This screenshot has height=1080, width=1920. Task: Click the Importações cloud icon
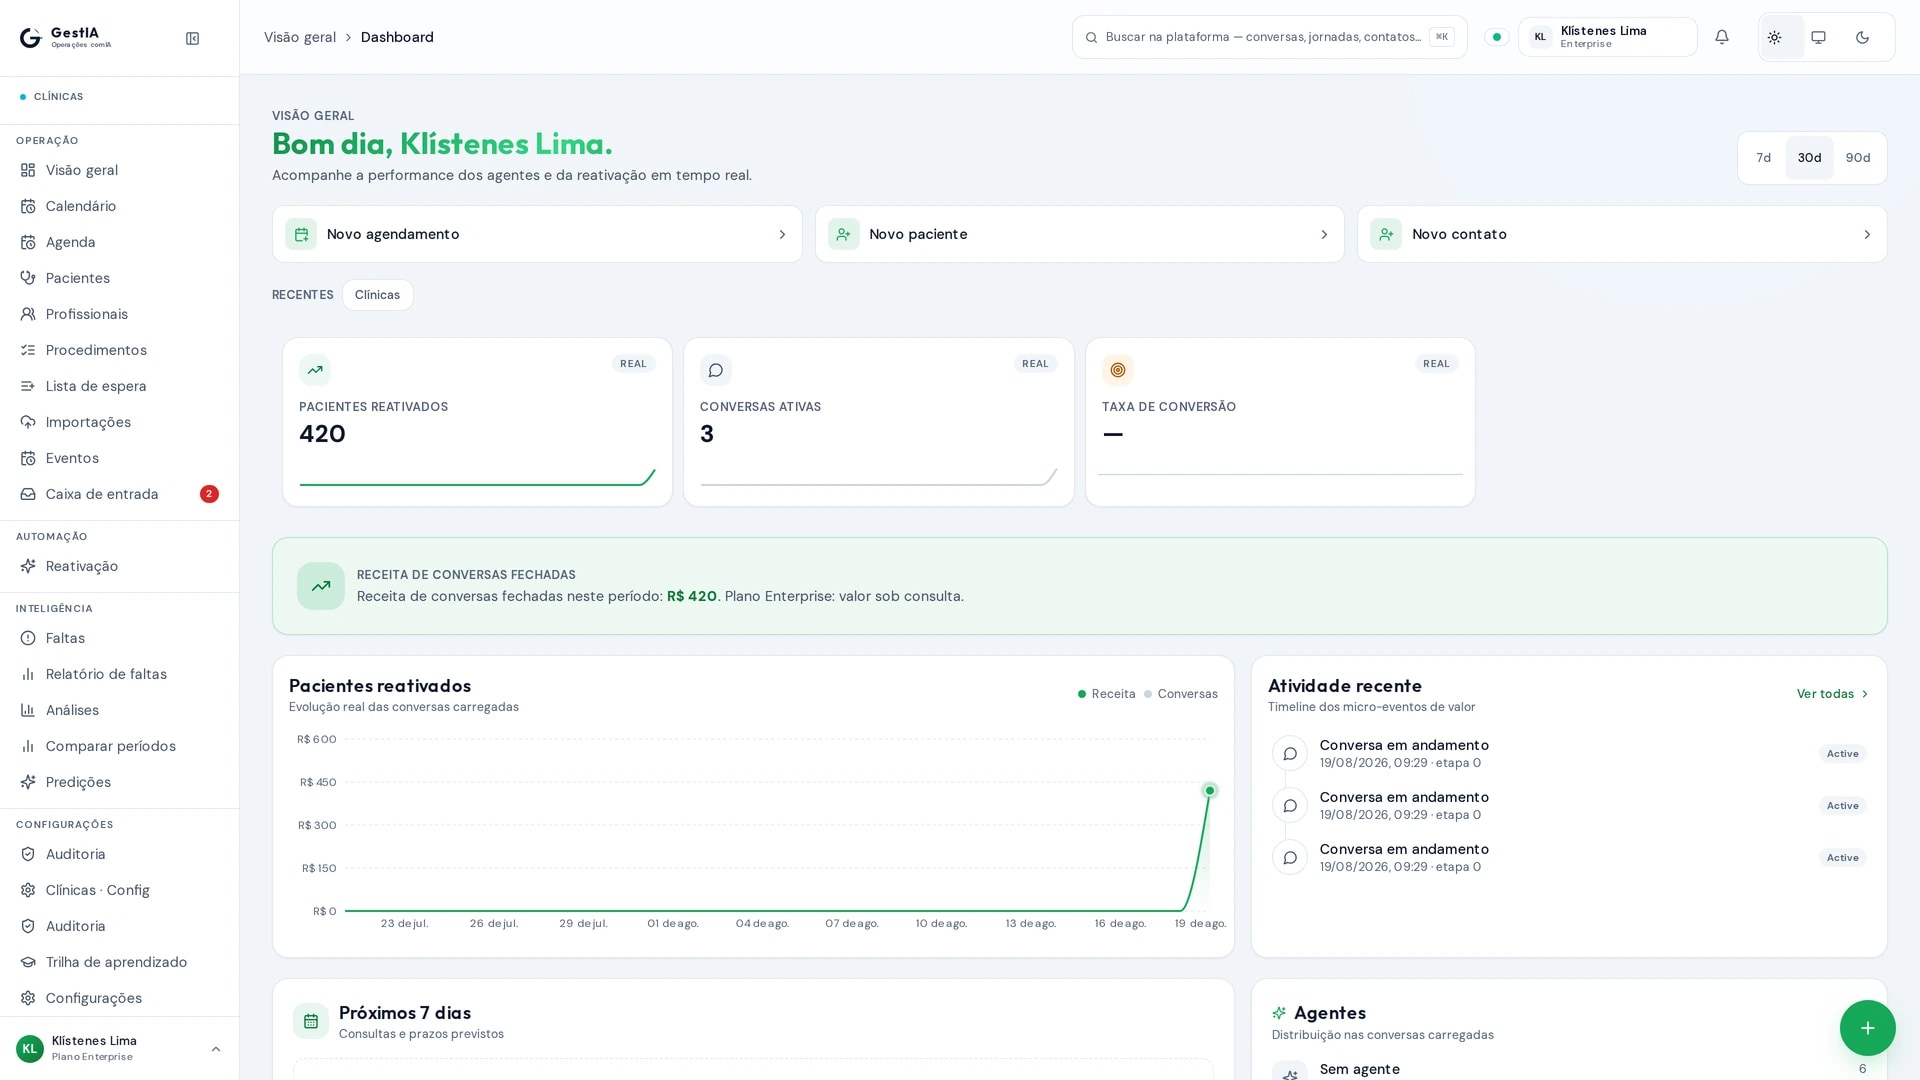tap(28, 422)
